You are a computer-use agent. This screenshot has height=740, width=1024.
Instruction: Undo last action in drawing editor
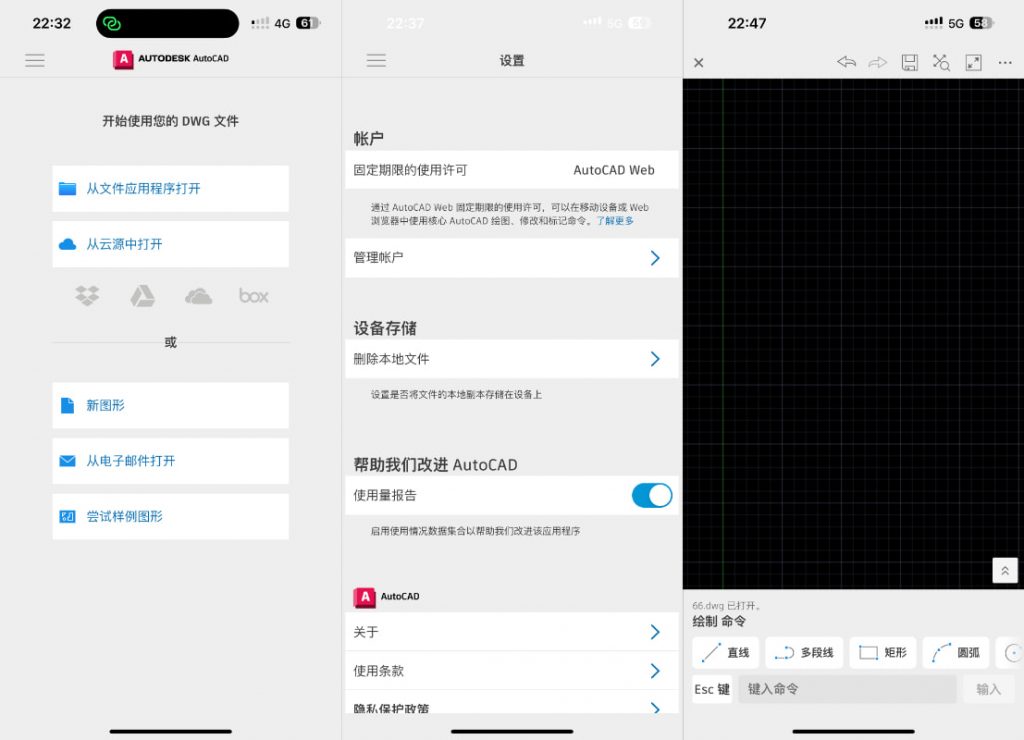846,62
